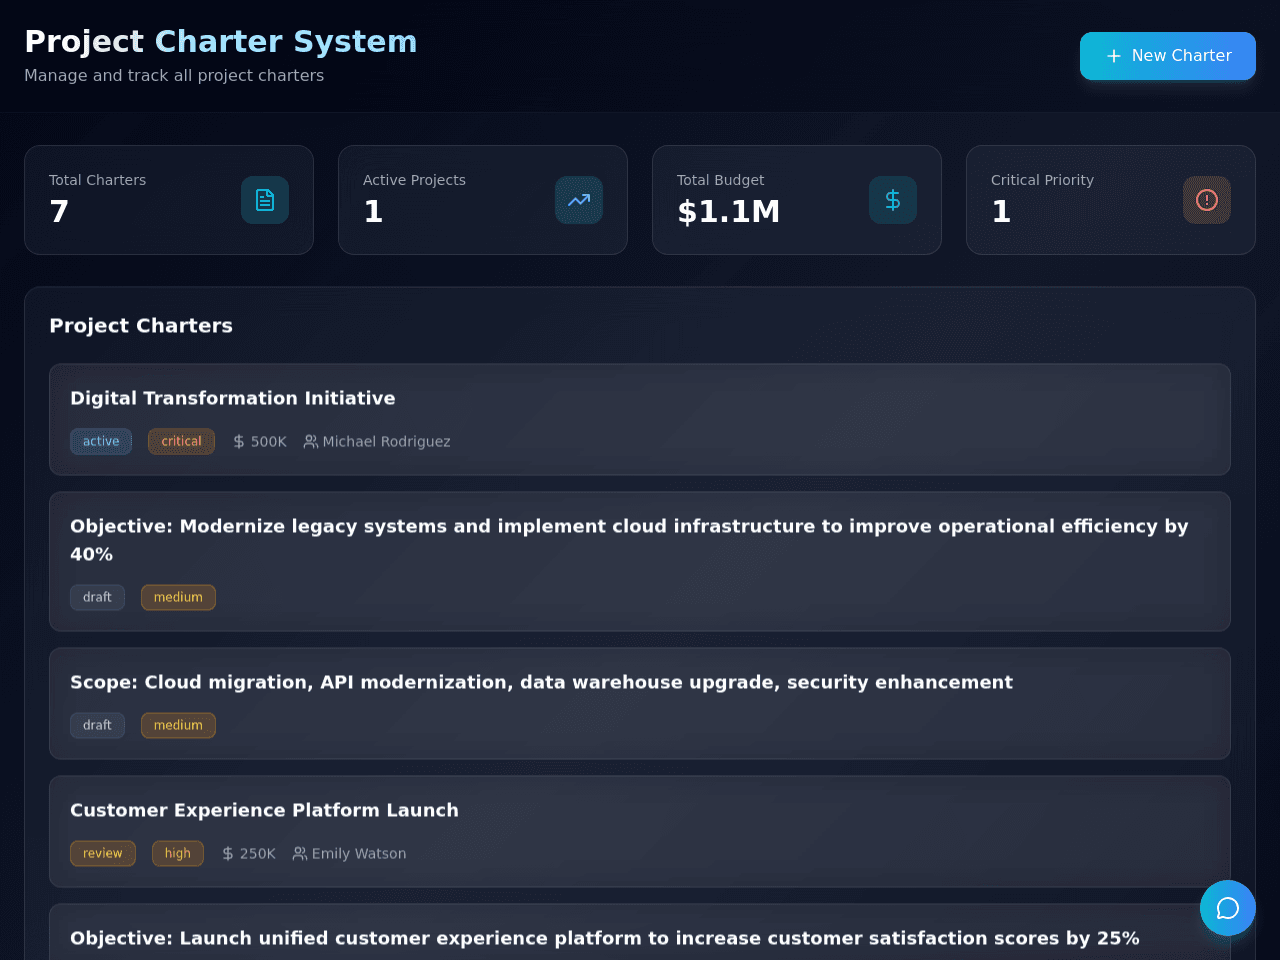
Task: Click the dollar icon in Total Budget card
Action: pos(893,200)
